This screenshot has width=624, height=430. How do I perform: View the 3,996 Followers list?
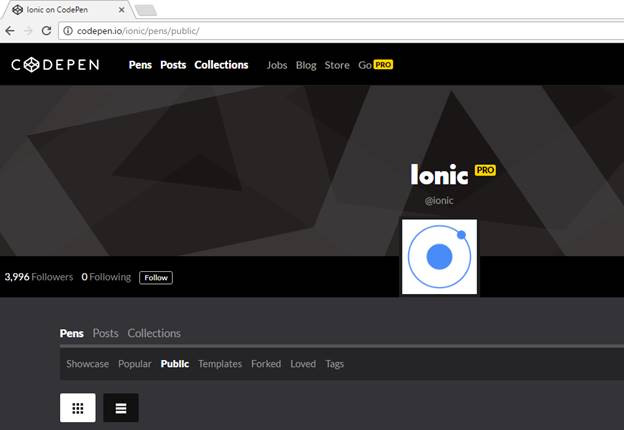point(39,277)
